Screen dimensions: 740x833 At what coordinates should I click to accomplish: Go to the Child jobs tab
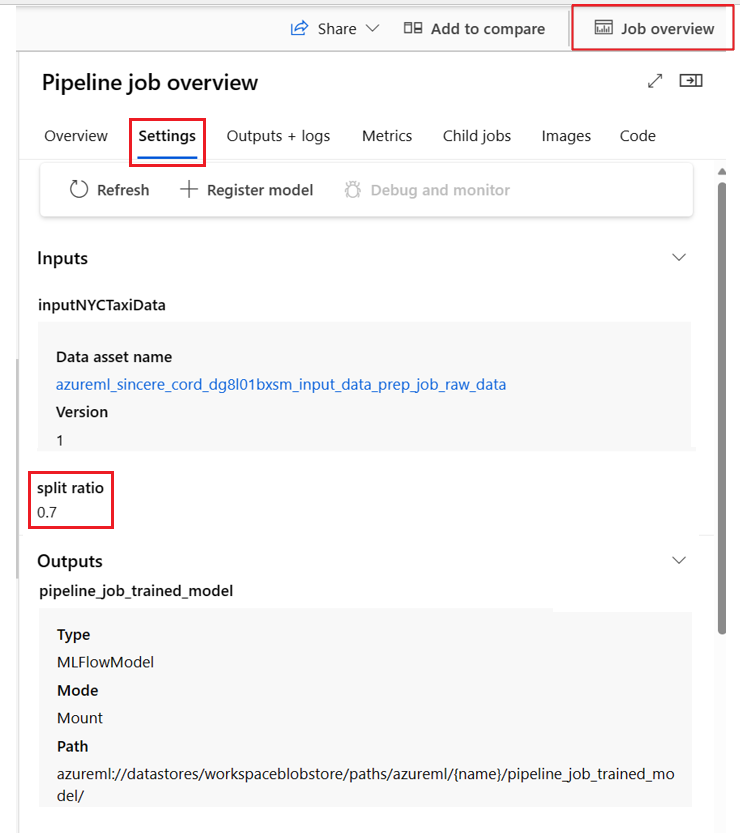click(477, 136)
